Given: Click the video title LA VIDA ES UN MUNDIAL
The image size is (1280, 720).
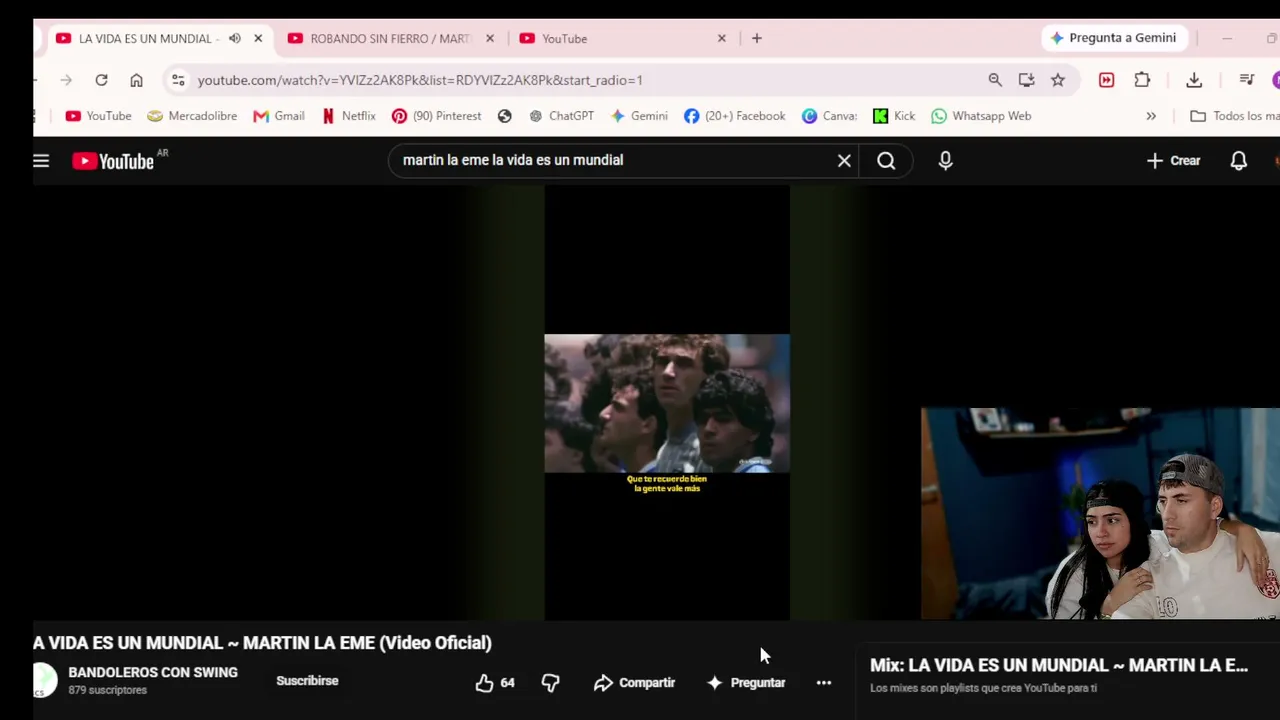Looking at the screenshot, I should pyautogui.click(x=262, y=643).
